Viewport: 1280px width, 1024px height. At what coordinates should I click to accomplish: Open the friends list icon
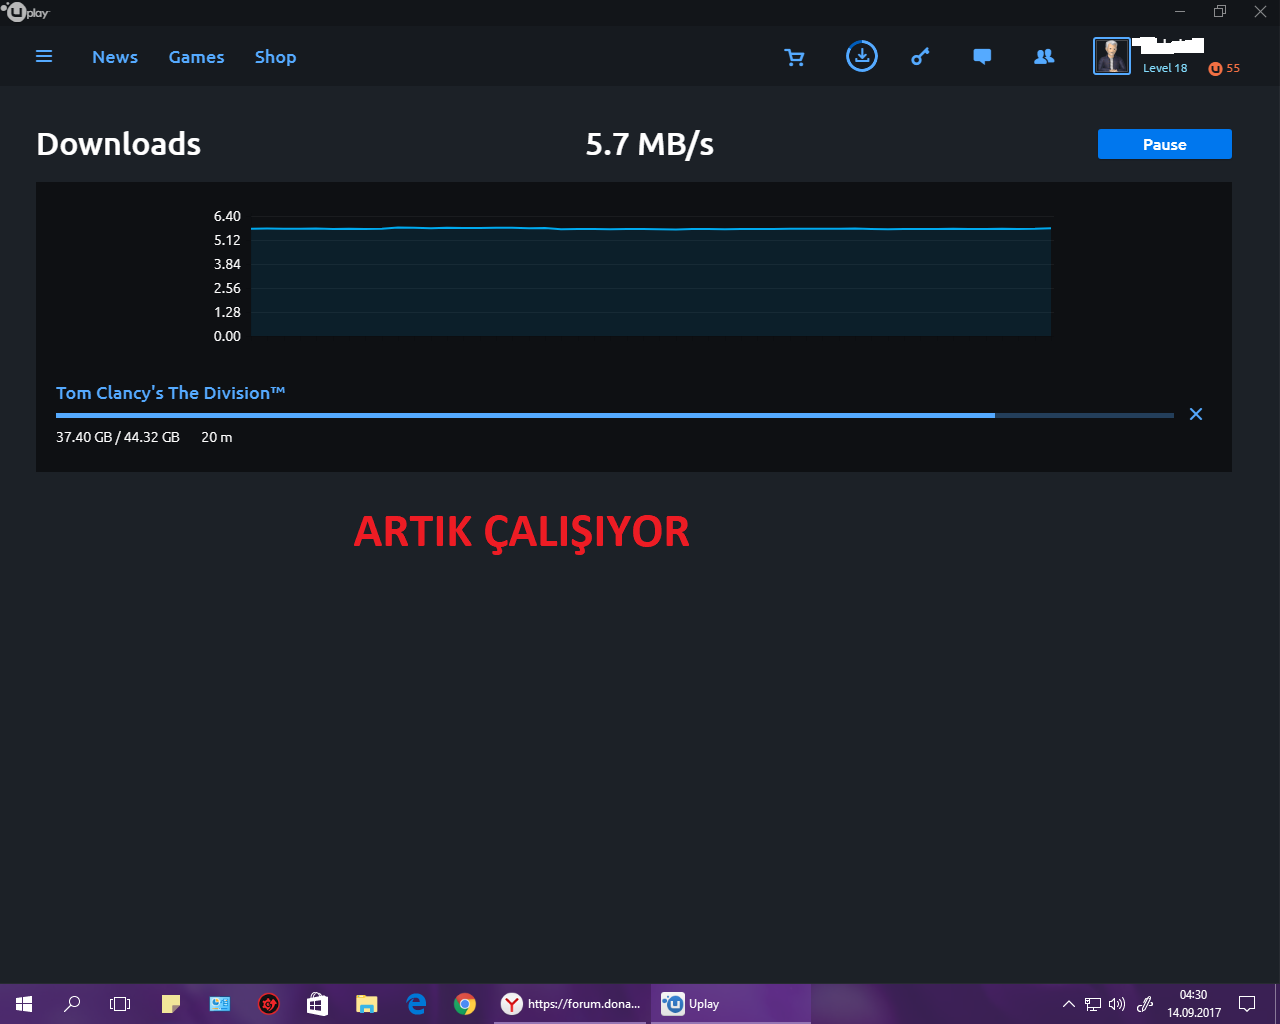click(1044, 57)
